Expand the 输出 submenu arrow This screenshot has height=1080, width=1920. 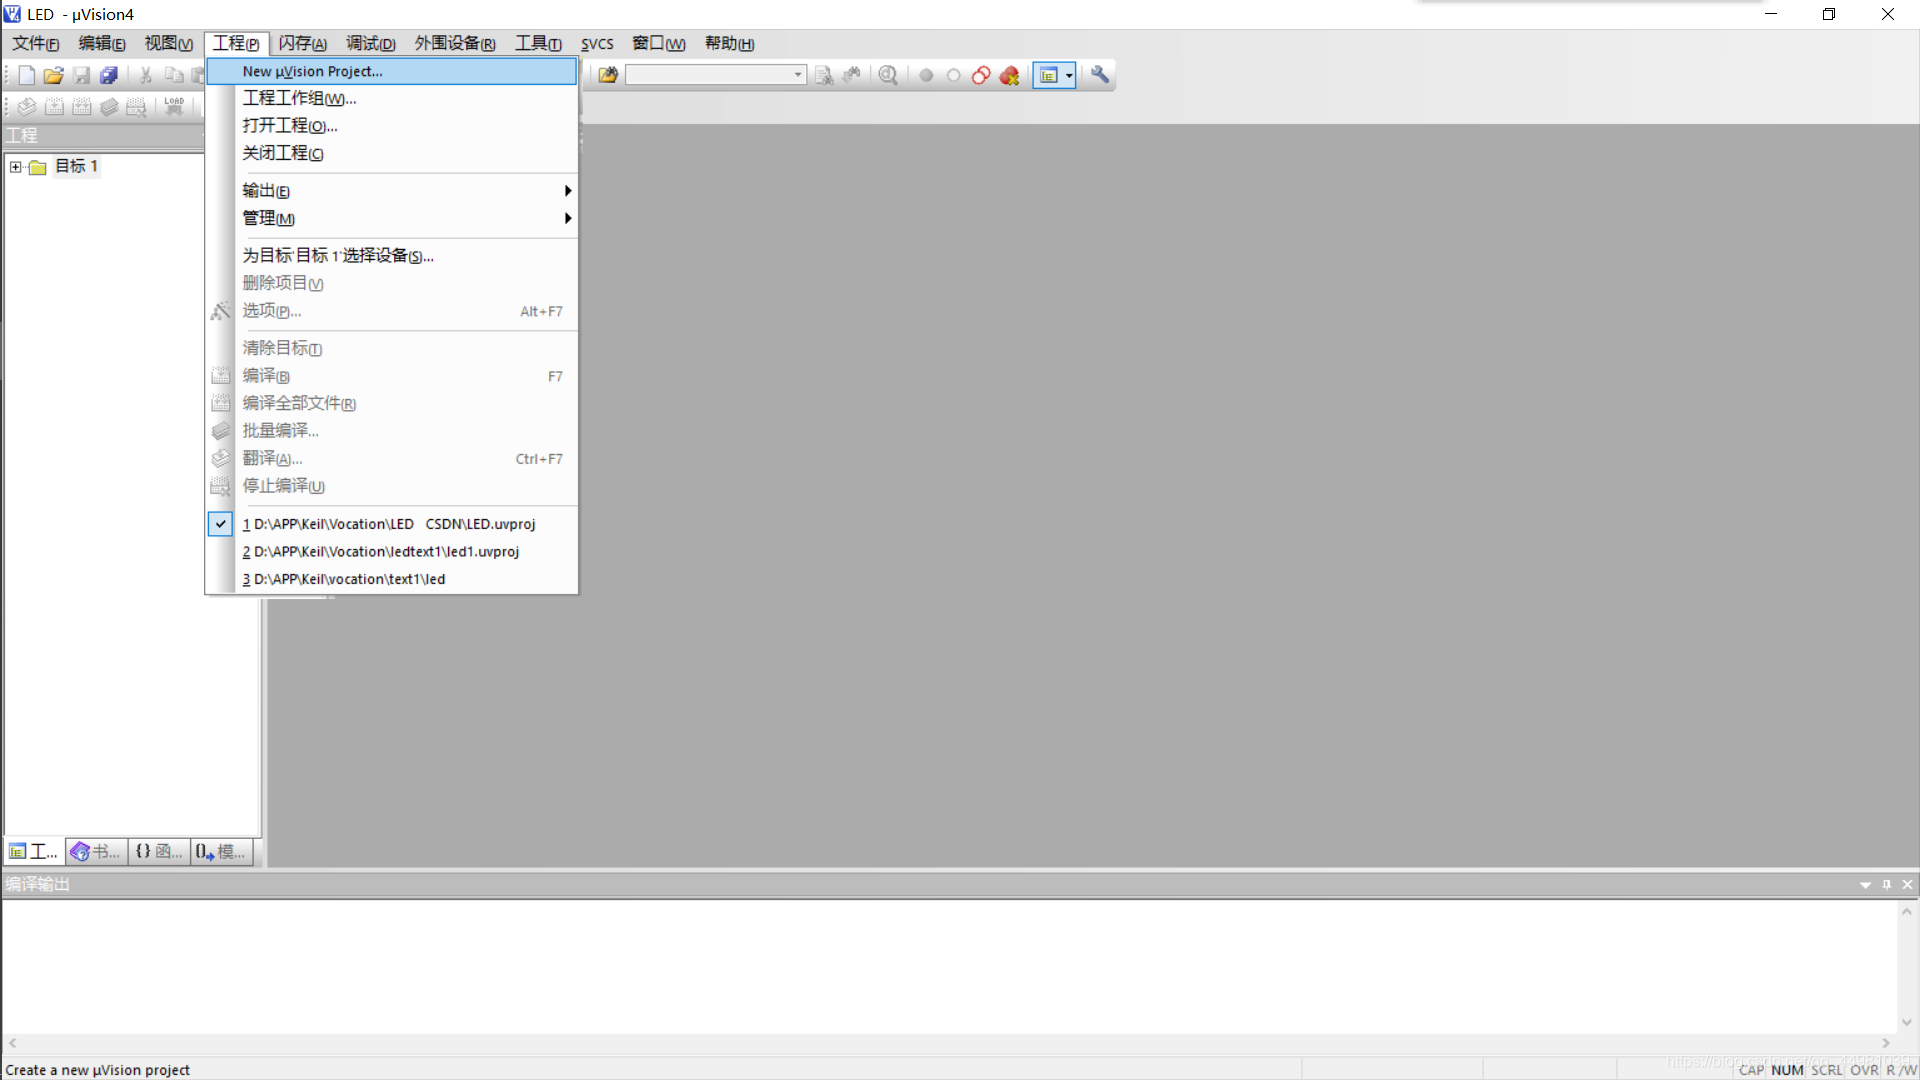click(566, 190)
